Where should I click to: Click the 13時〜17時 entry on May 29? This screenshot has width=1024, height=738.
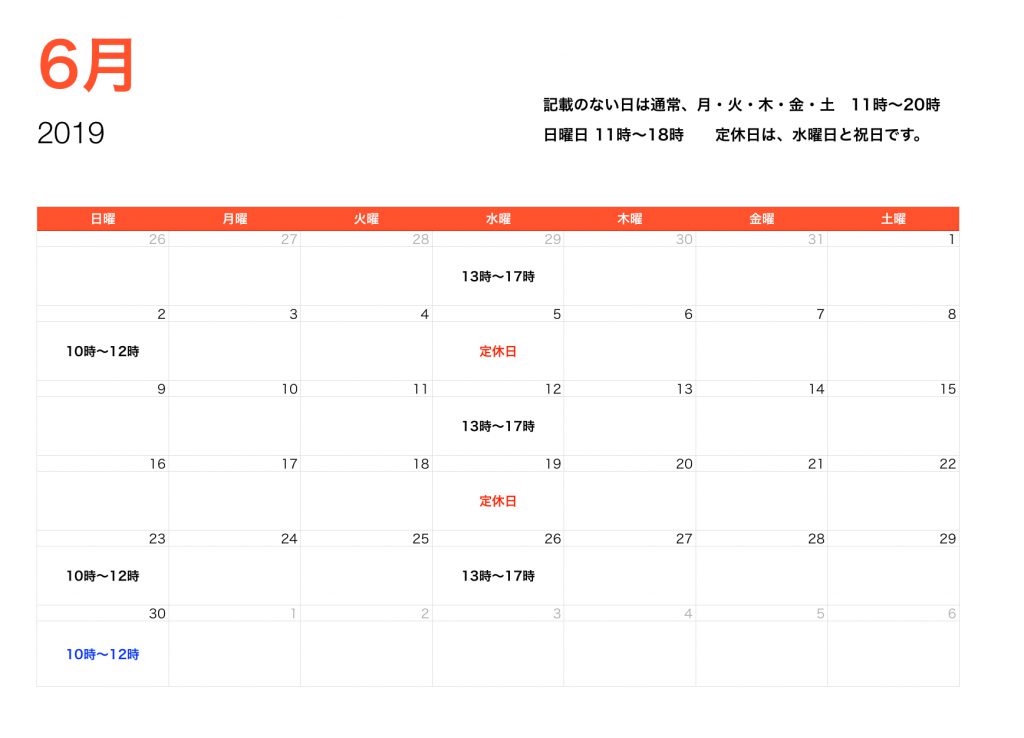tap(497, 276)
